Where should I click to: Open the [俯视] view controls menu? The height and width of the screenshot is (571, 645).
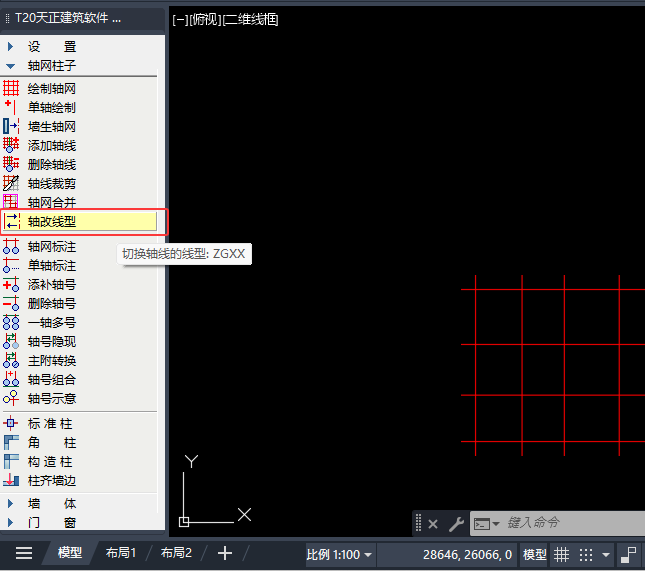coord(205,19)
